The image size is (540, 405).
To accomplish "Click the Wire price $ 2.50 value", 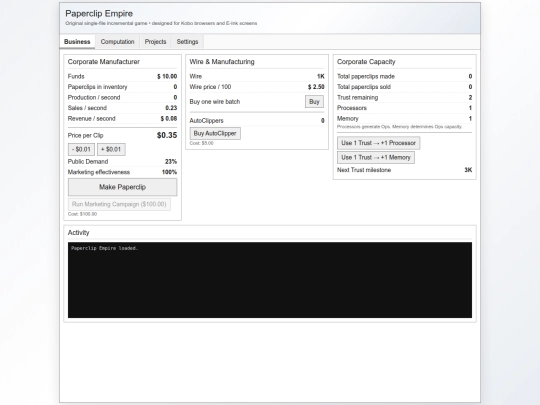I will (316, 87).
